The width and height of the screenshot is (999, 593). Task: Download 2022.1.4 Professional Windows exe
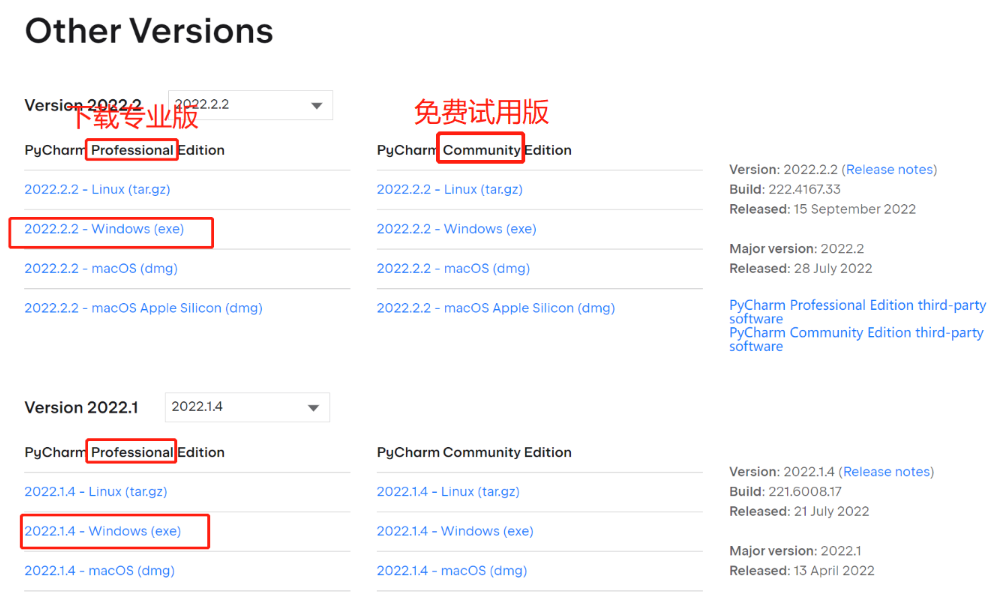[x=102, y=531]
